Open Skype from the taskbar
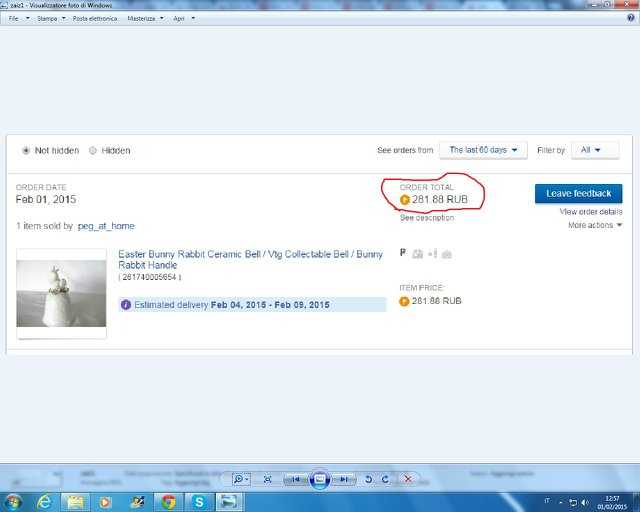This screenshot has width=640, height=512. (199, 501)
